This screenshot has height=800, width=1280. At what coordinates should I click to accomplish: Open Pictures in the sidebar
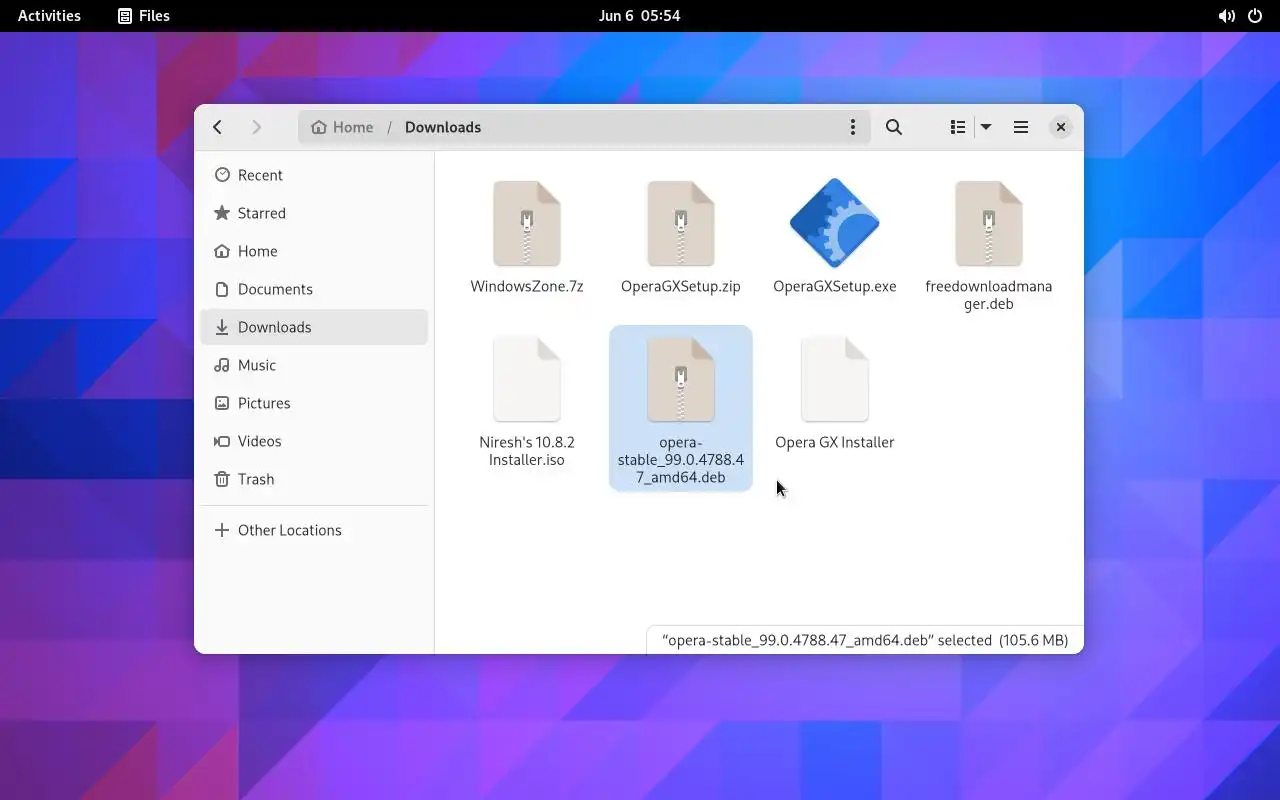[314, 403]
